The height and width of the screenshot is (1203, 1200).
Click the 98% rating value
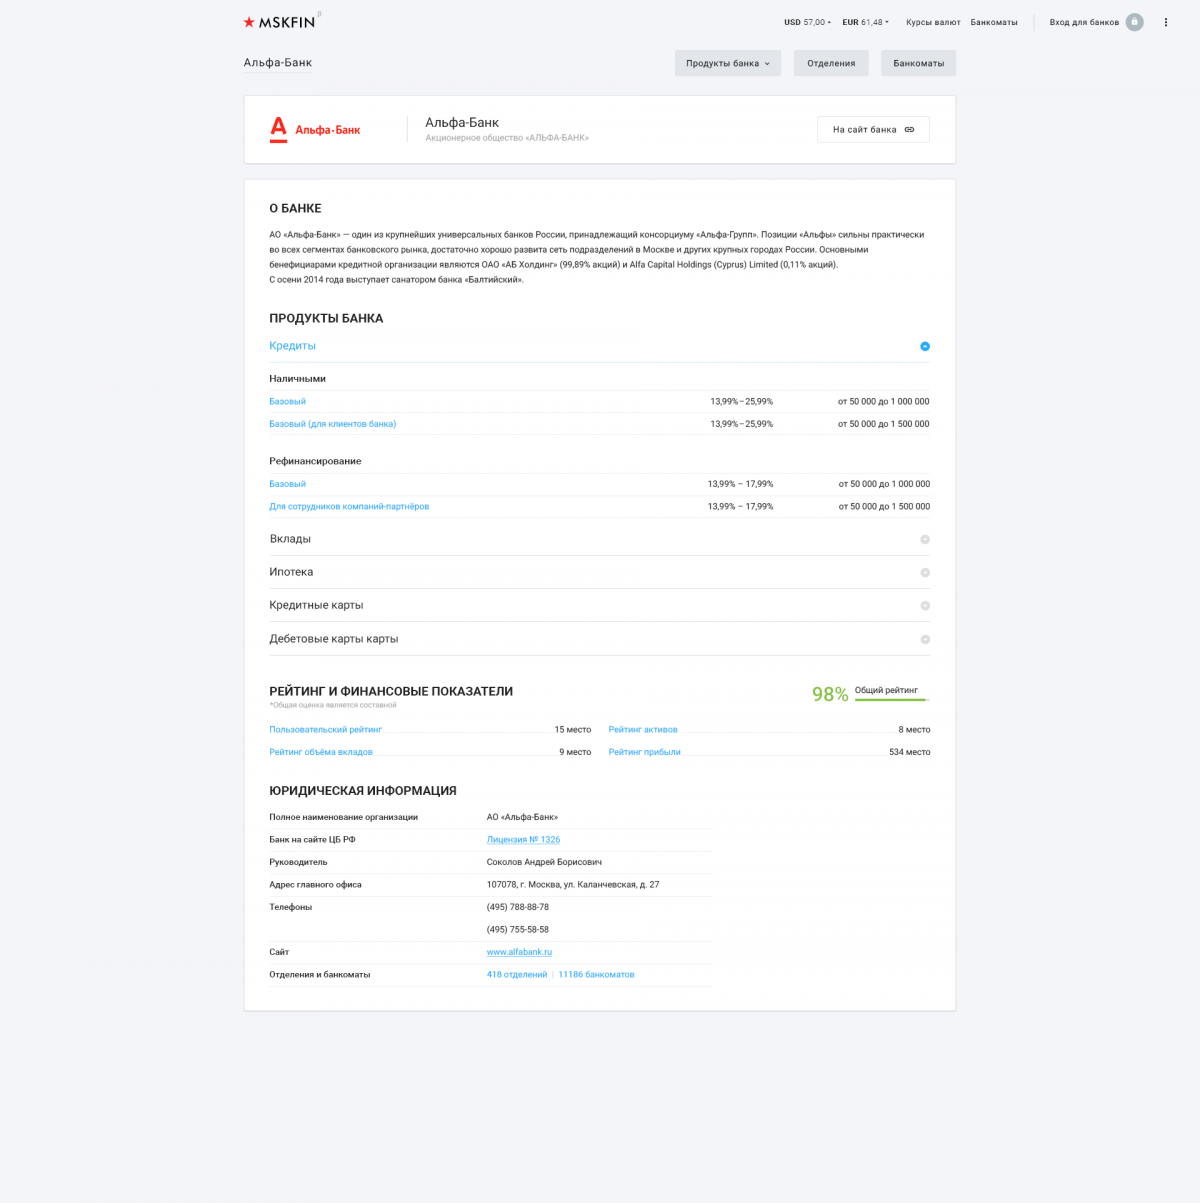[x=830, y=694]
